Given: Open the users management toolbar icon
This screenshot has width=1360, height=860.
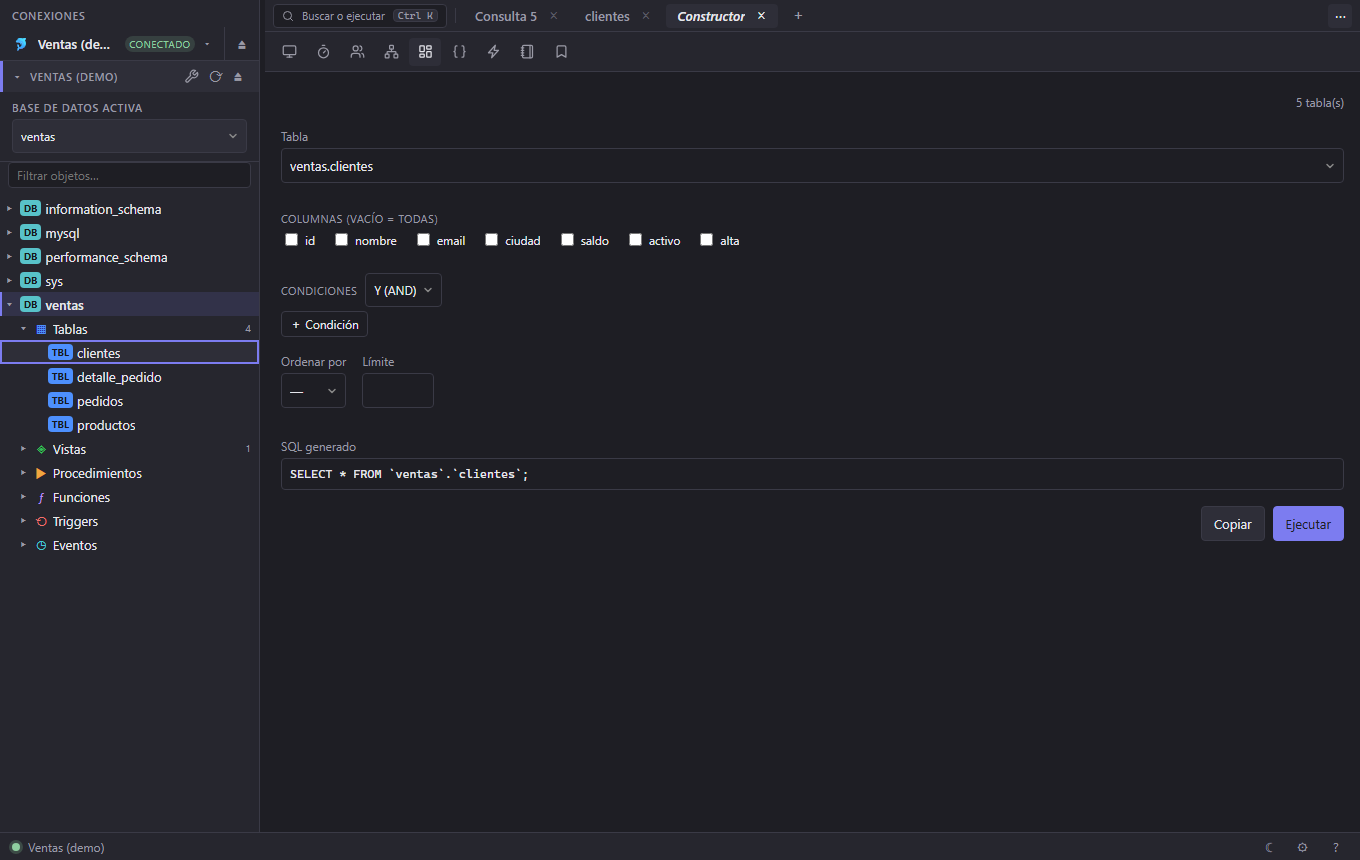Looking at the screenshot, I should click(357, 52).
